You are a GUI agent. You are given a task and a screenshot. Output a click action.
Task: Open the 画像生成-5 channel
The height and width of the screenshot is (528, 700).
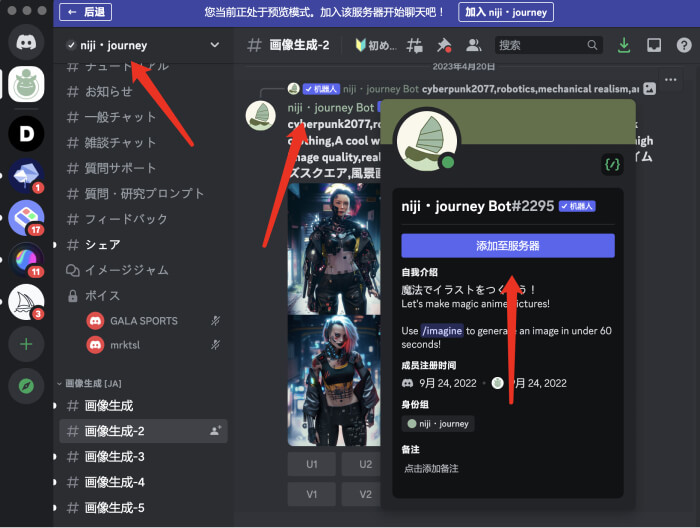coord(143,507)
